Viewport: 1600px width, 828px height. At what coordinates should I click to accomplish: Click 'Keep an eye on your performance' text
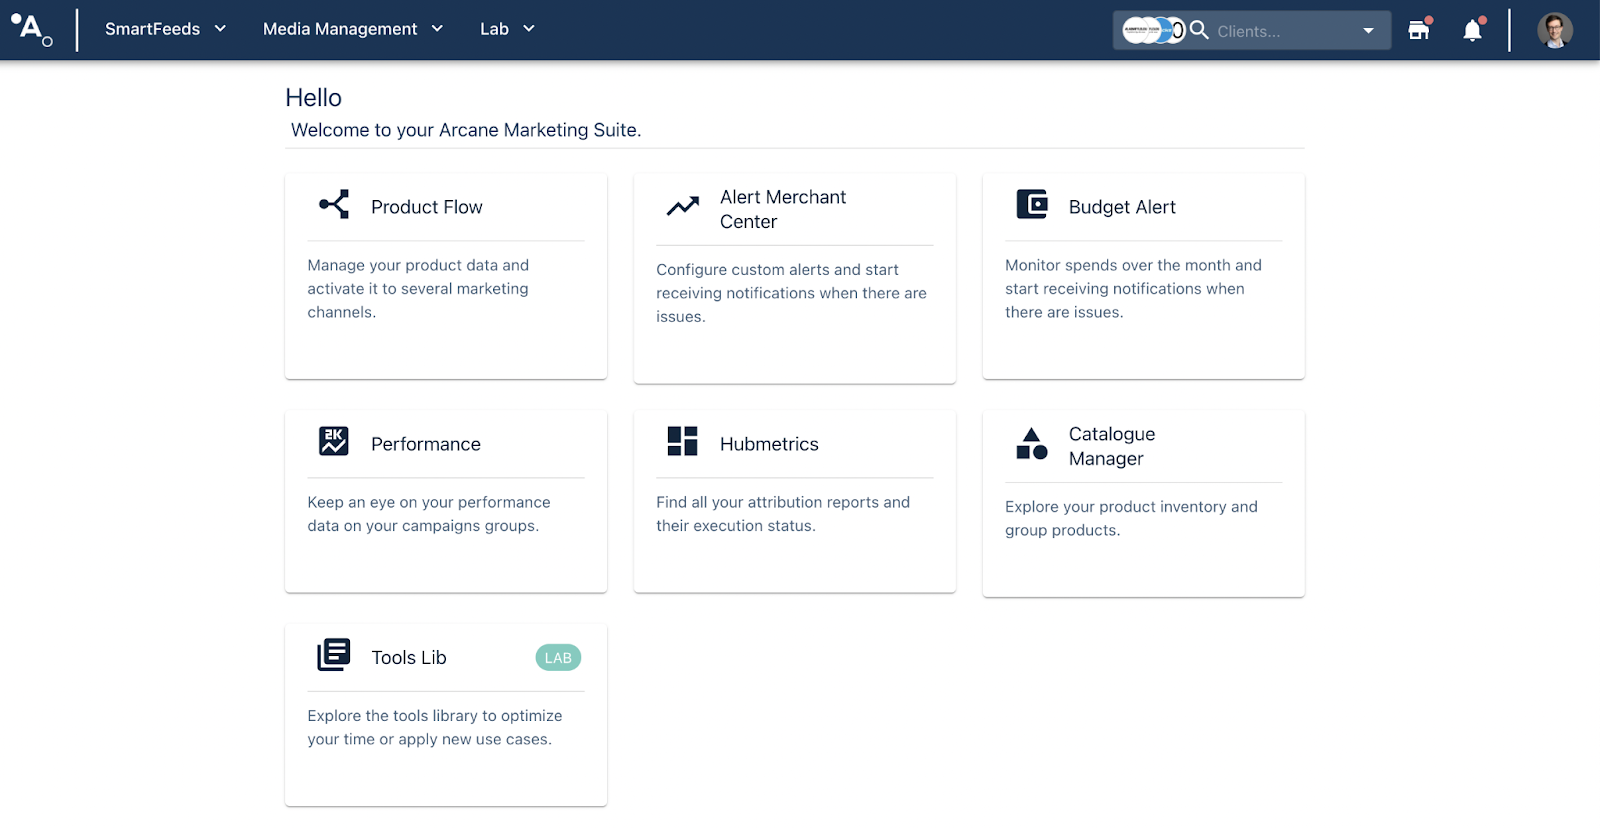pyautogui.click(x=429, y=514)
